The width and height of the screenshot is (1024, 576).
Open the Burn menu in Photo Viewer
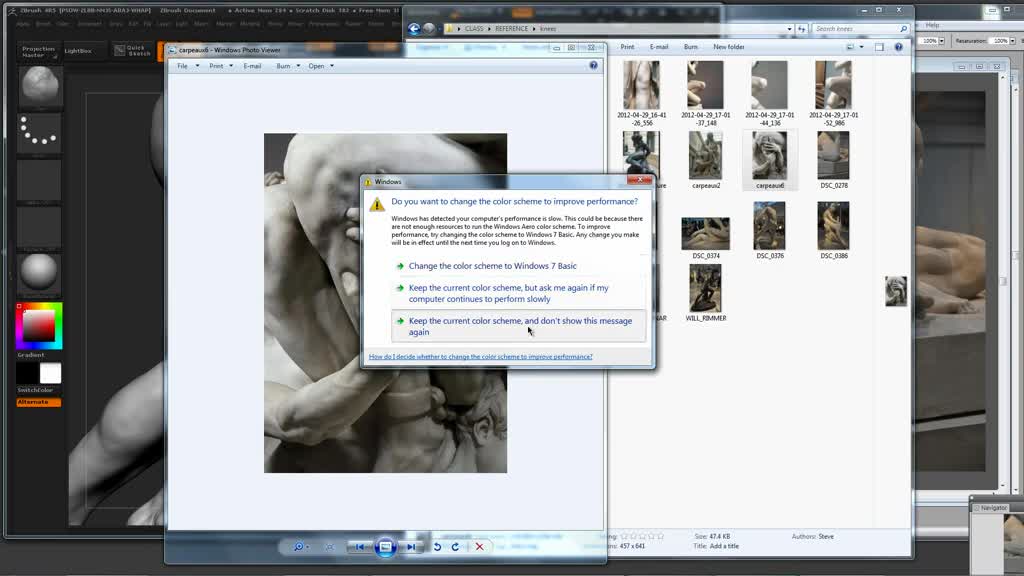tap(288, 66)
